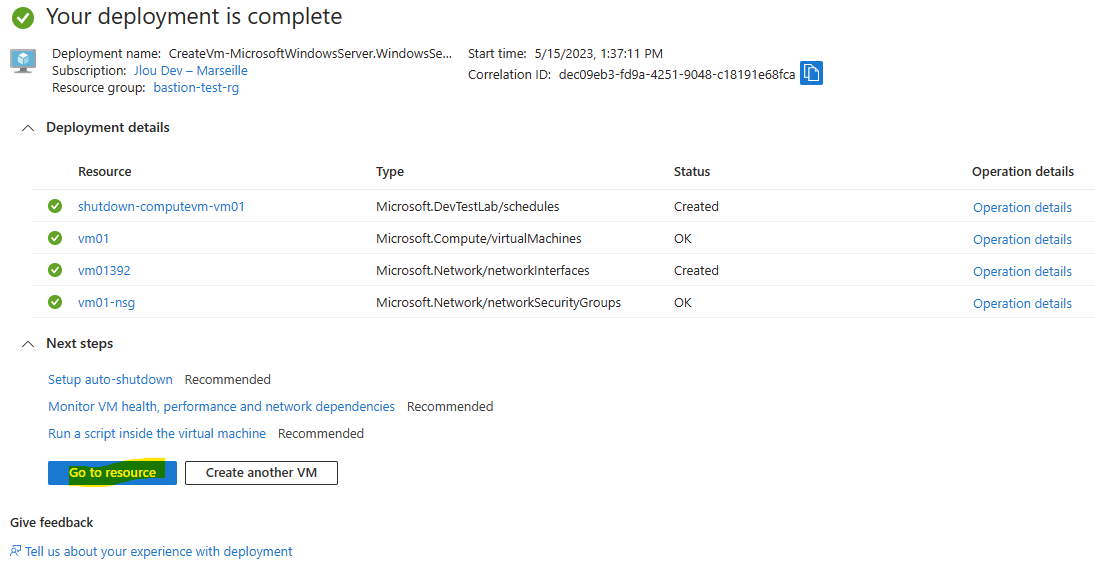Click the Created status for shutdown-computevm-vm01
The width and height of the screenshot is (1095, 572).
tap(696, 207)
